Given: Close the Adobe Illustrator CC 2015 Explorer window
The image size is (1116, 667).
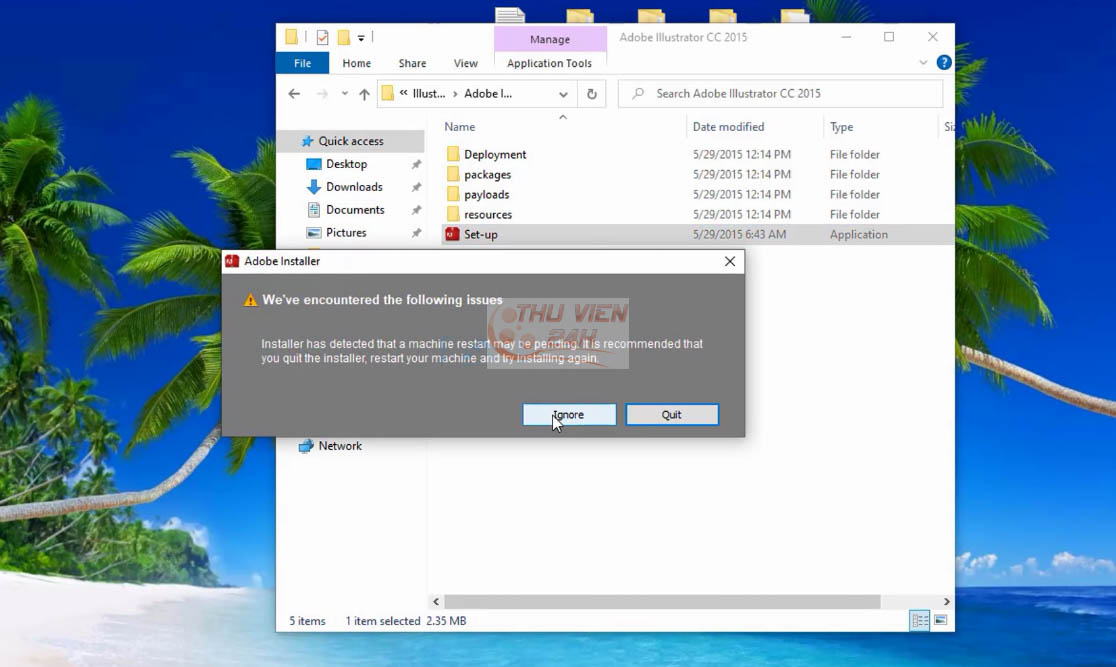Looking at the screenshot, I should (932, 37).
